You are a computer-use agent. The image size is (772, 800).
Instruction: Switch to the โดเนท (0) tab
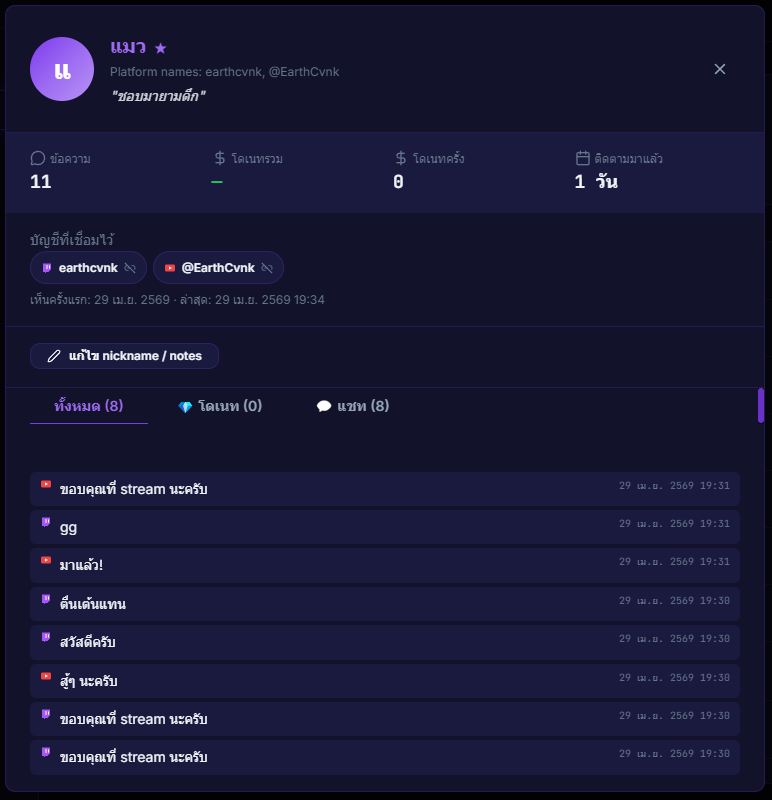click(219, 405)
